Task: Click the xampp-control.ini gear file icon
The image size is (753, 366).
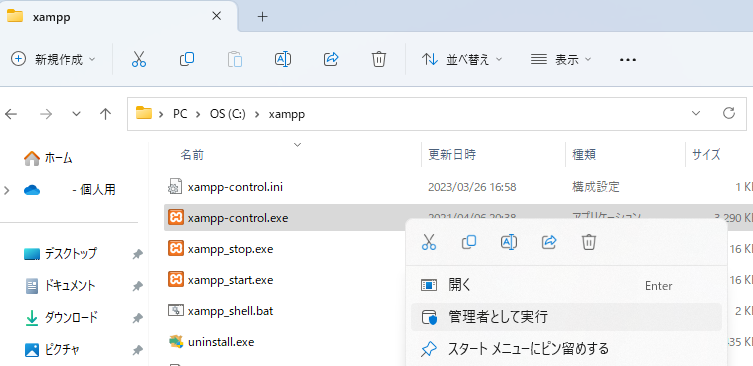Action: point(174,186)
